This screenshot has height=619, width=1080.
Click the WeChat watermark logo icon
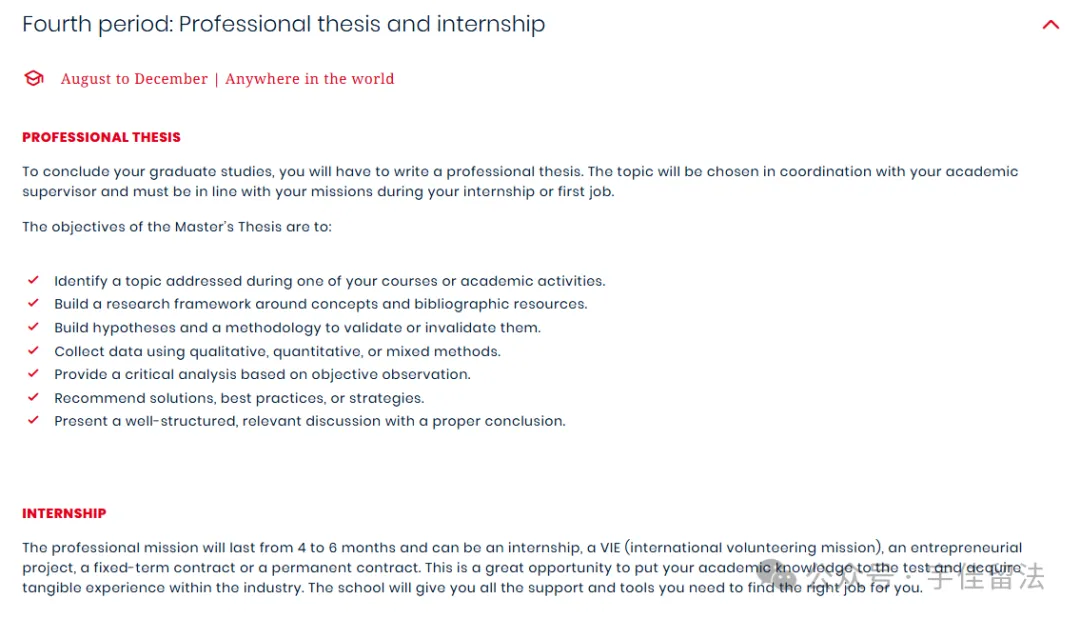778,574
